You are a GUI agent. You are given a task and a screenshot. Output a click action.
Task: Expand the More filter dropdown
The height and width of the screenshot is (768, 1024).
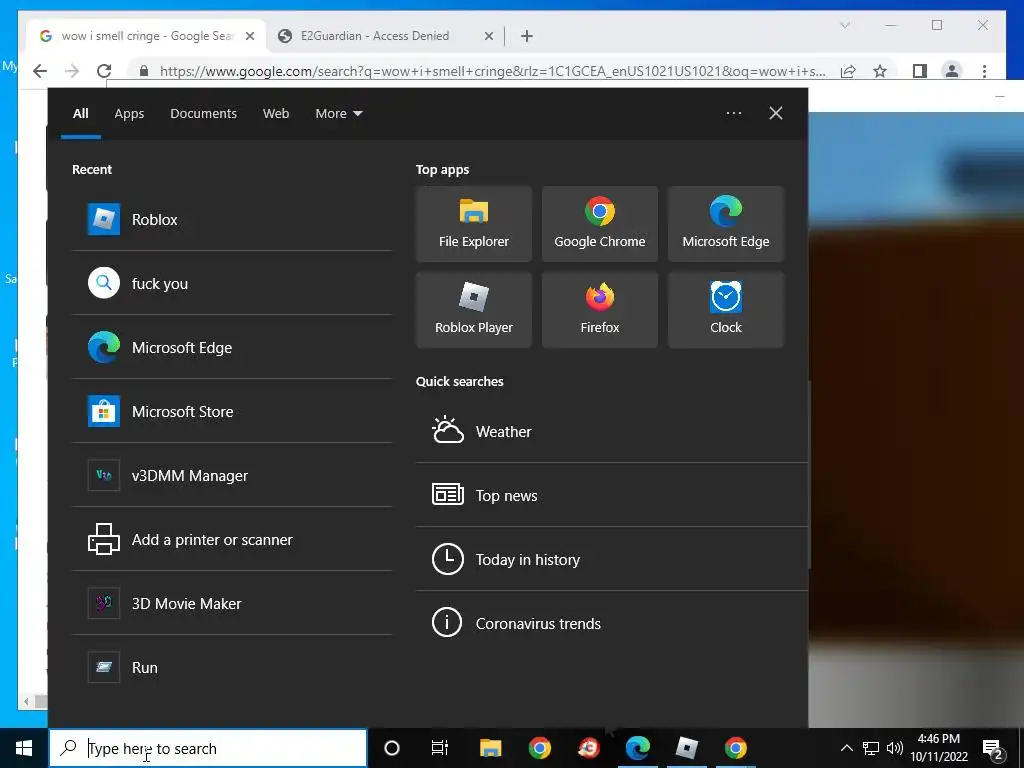pos(339,114)
